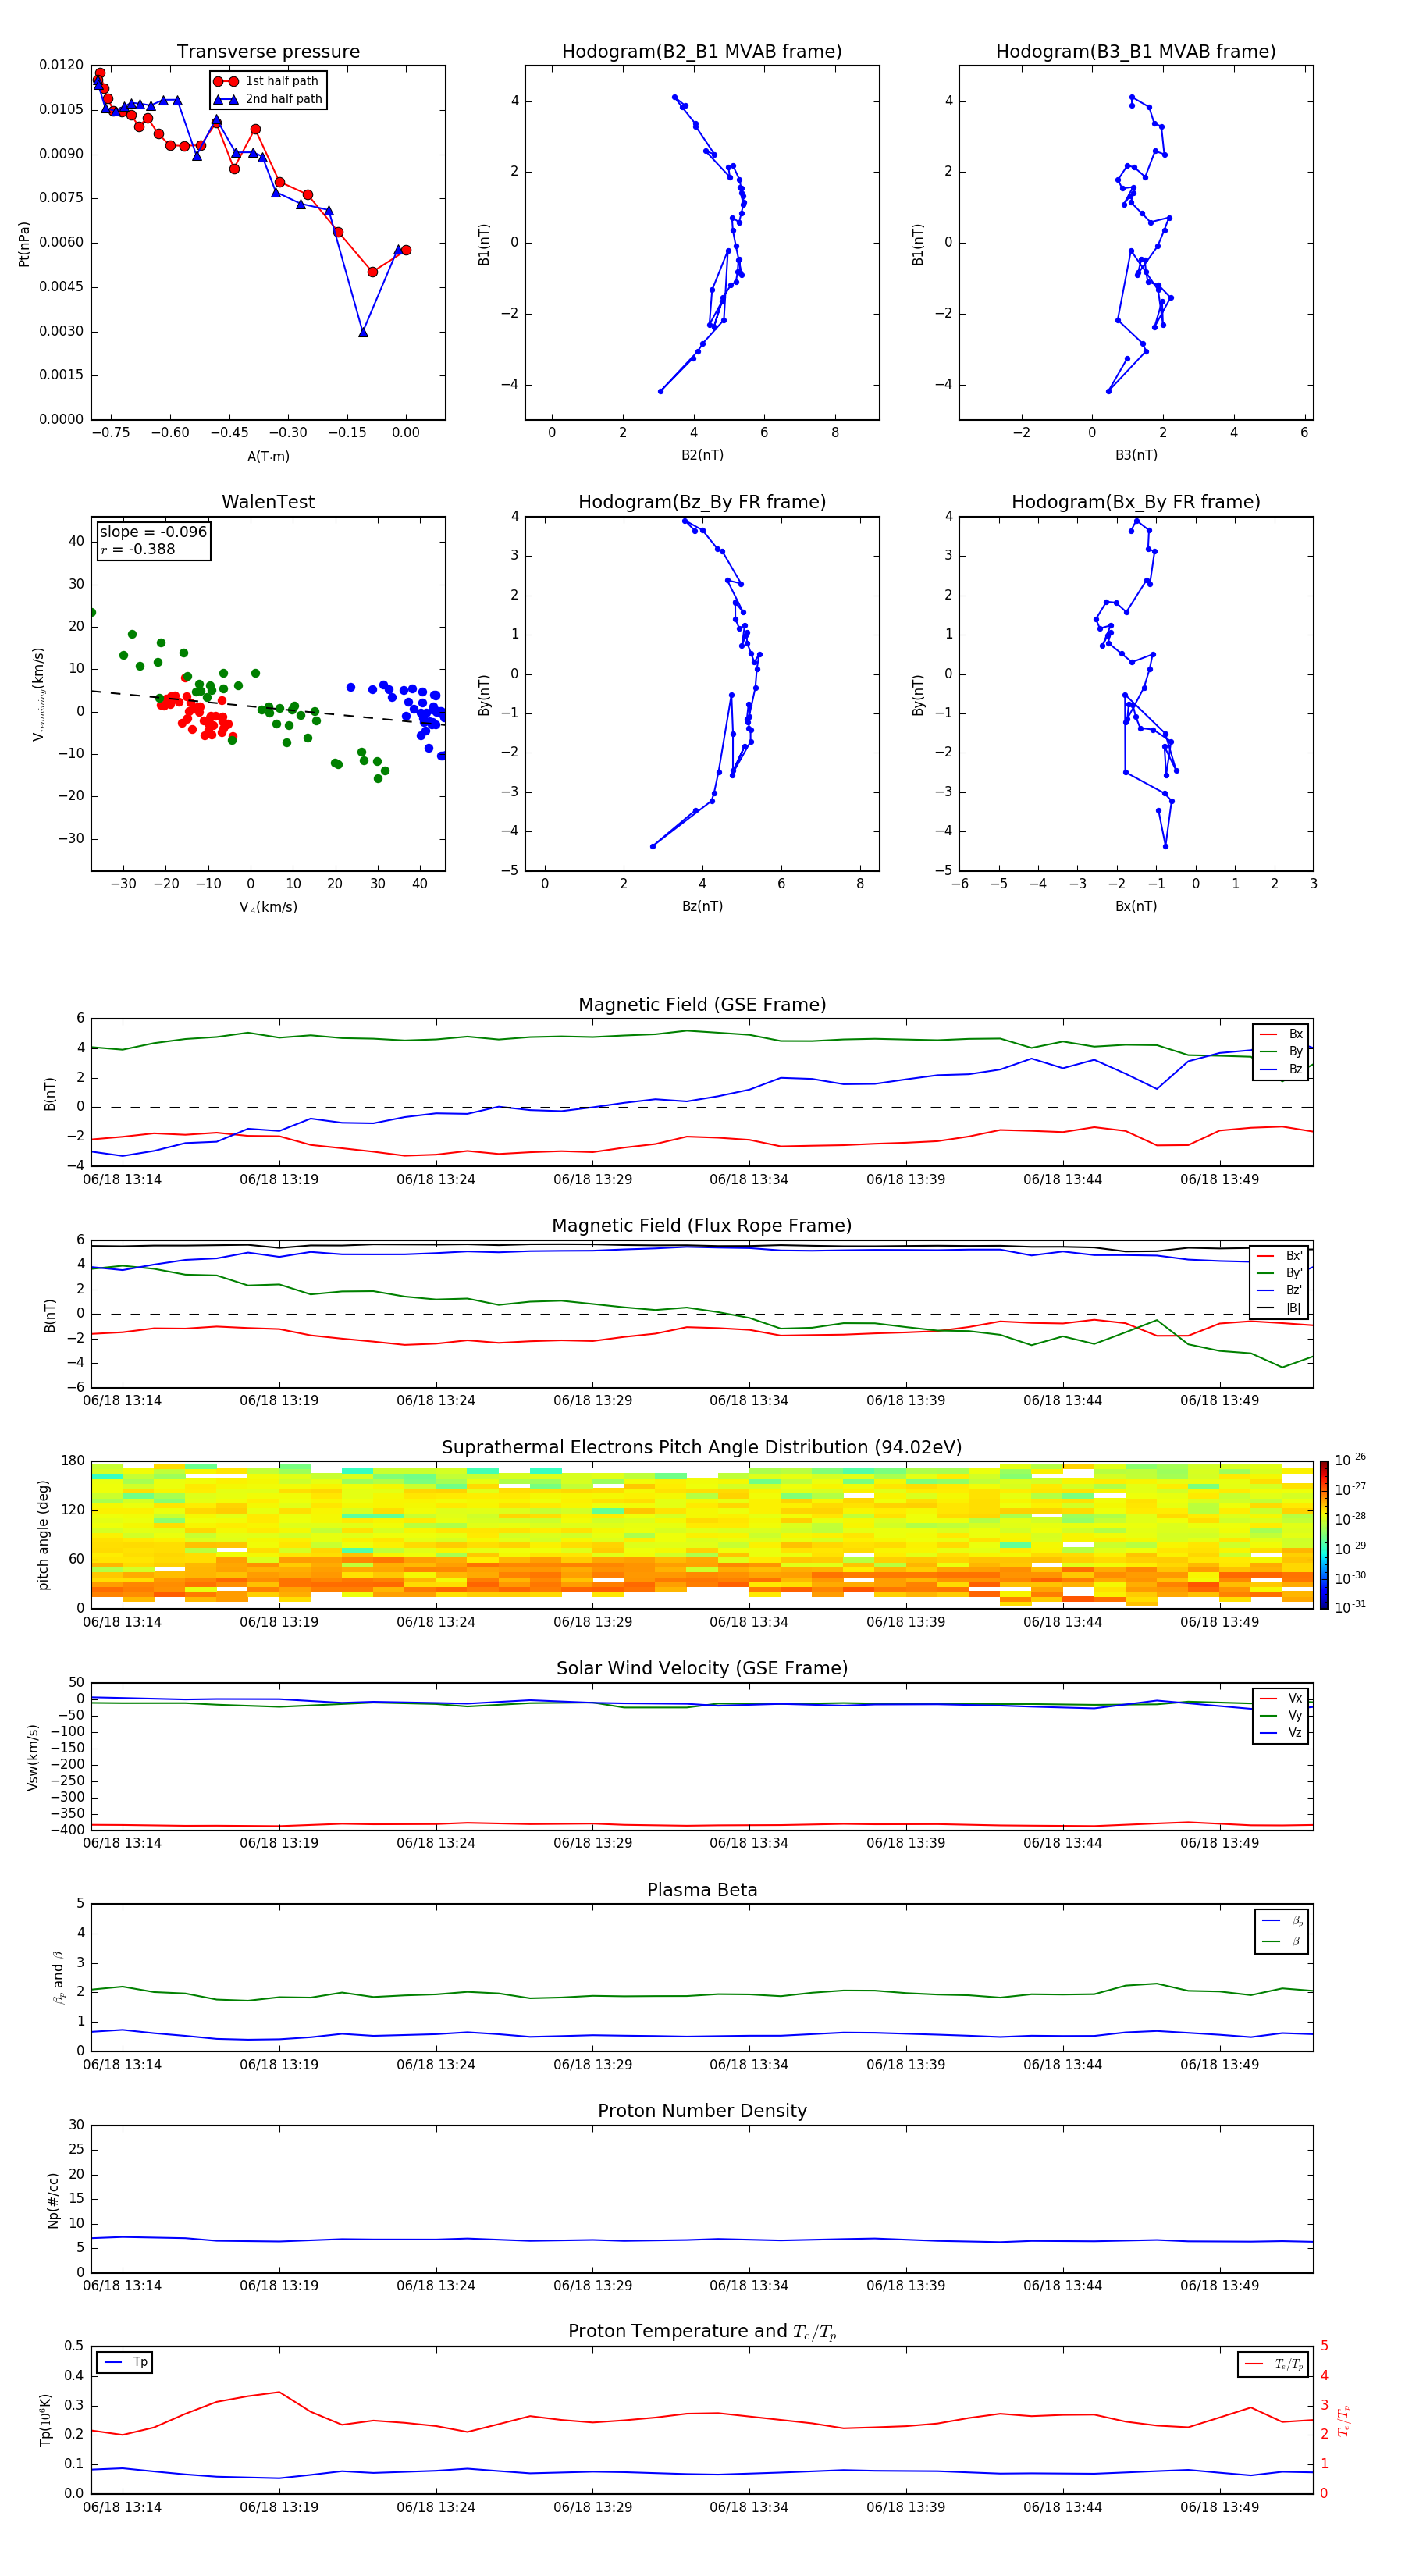Click the 'Hodogram(B2_B1 MVAB frame)' title
Screen dimensions: 1405x2576
(x=702, y=52)
